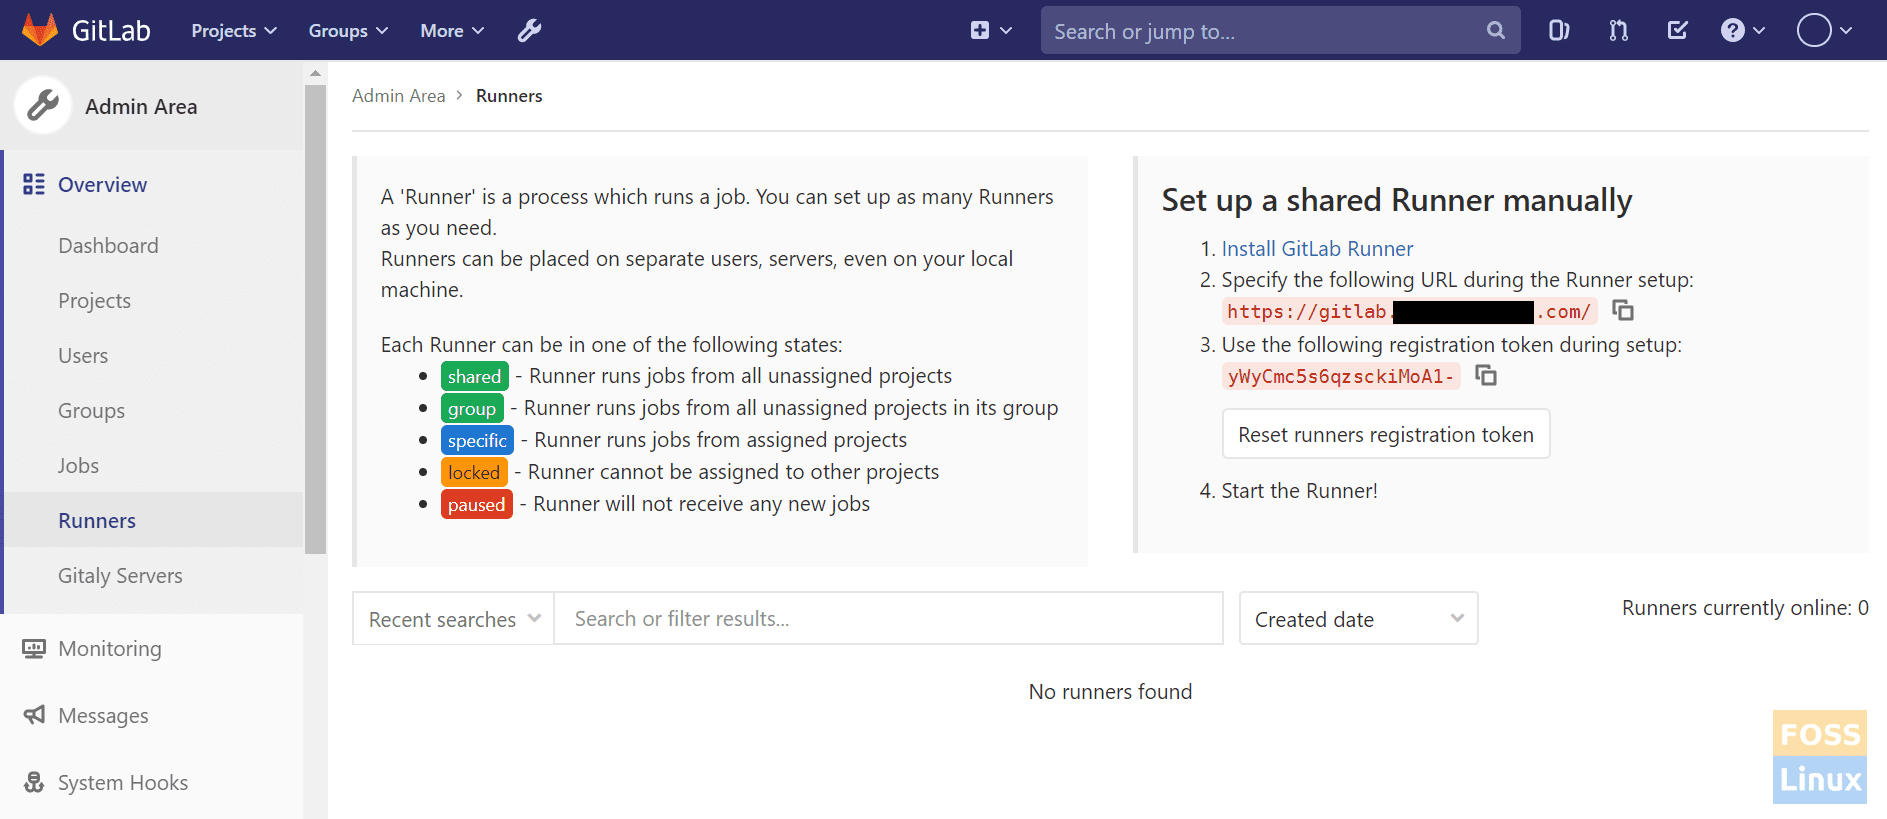Image resolution: width=1887 pixels, height=819 pixels.
Task: Open the Monitoring sidebar section
Action: pos(110,649)
